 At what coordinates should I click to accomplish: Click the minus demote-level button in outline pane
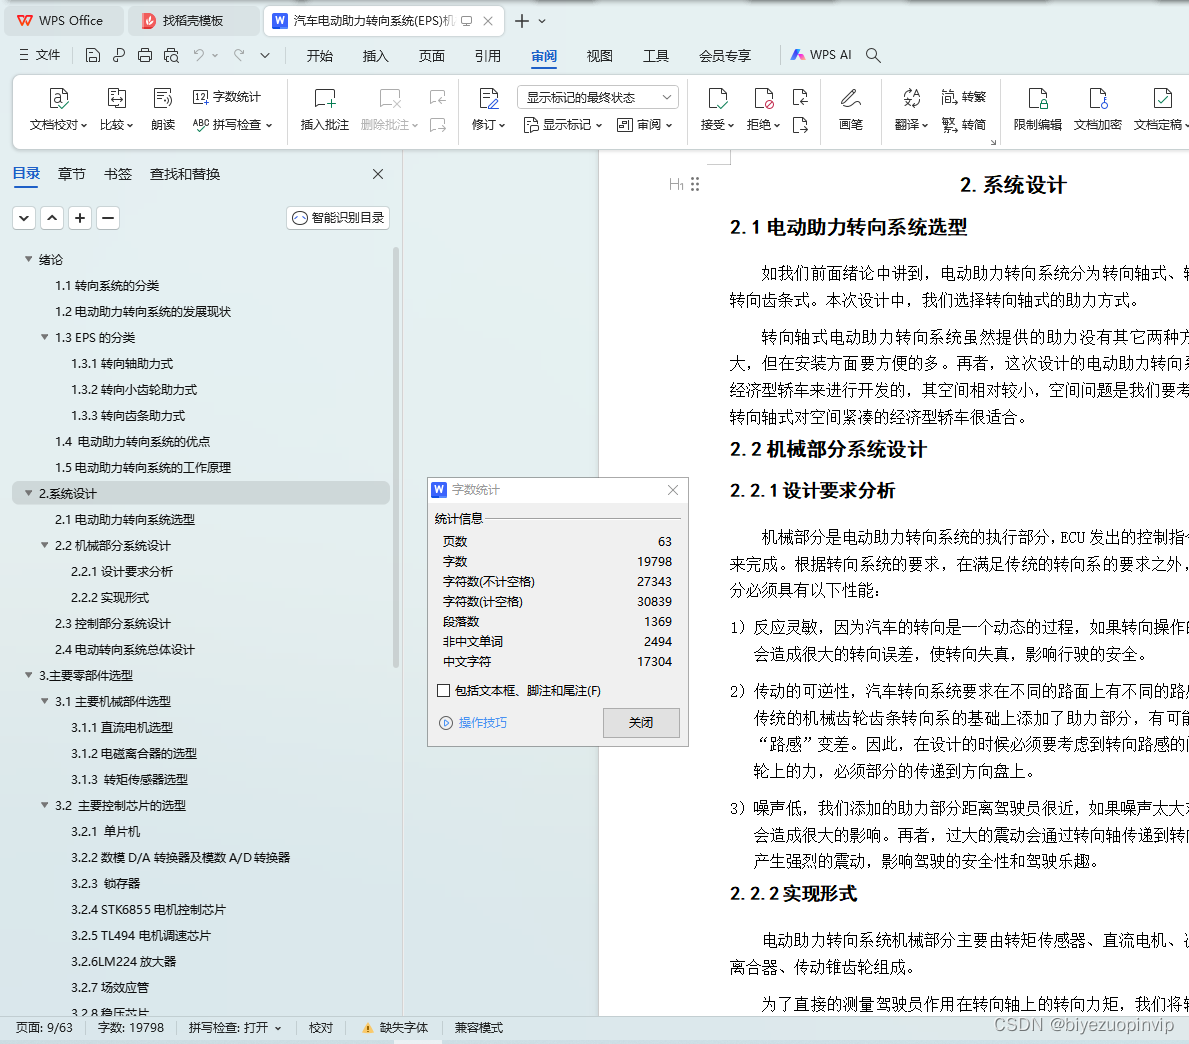108,218
